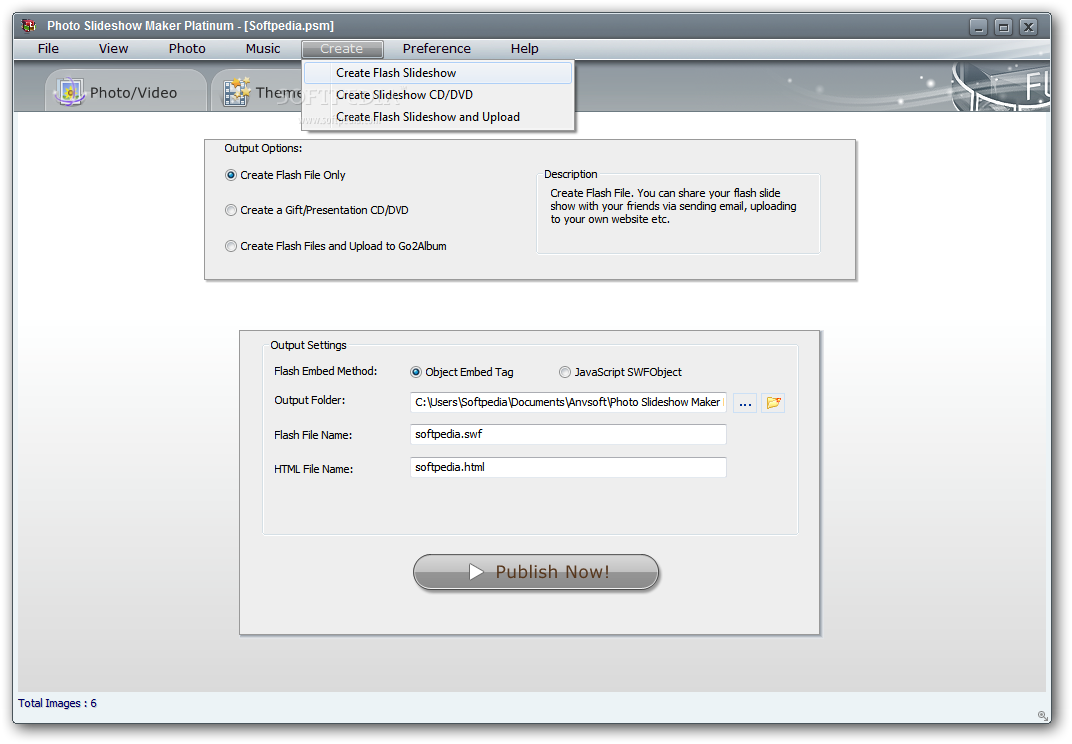Open the View menu
Screen dimensions: 1072x744
click(113, 49)
